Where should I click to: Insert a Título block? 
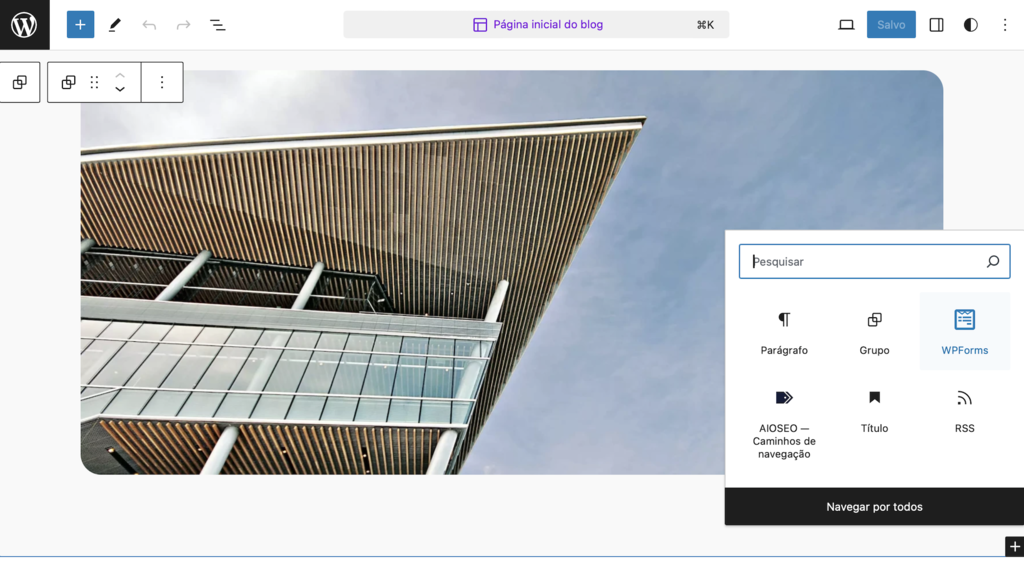[x=874, y=412]
